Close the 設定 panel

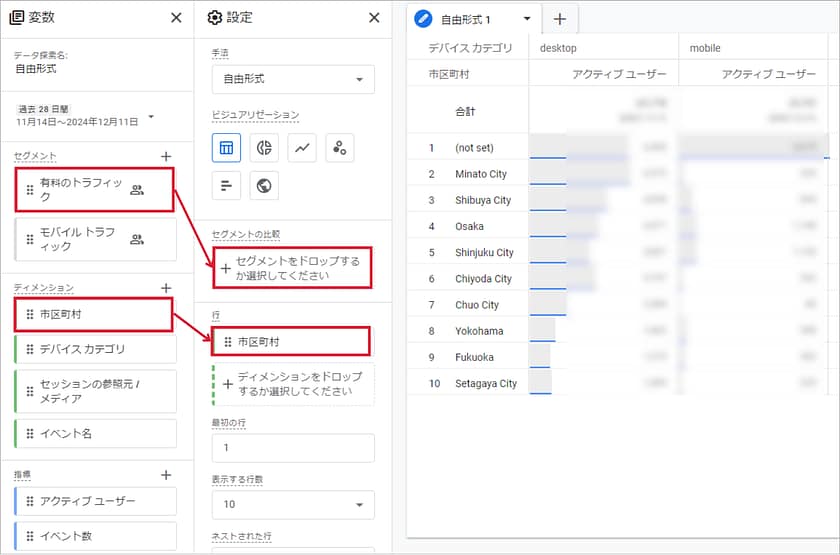(374, 17)
